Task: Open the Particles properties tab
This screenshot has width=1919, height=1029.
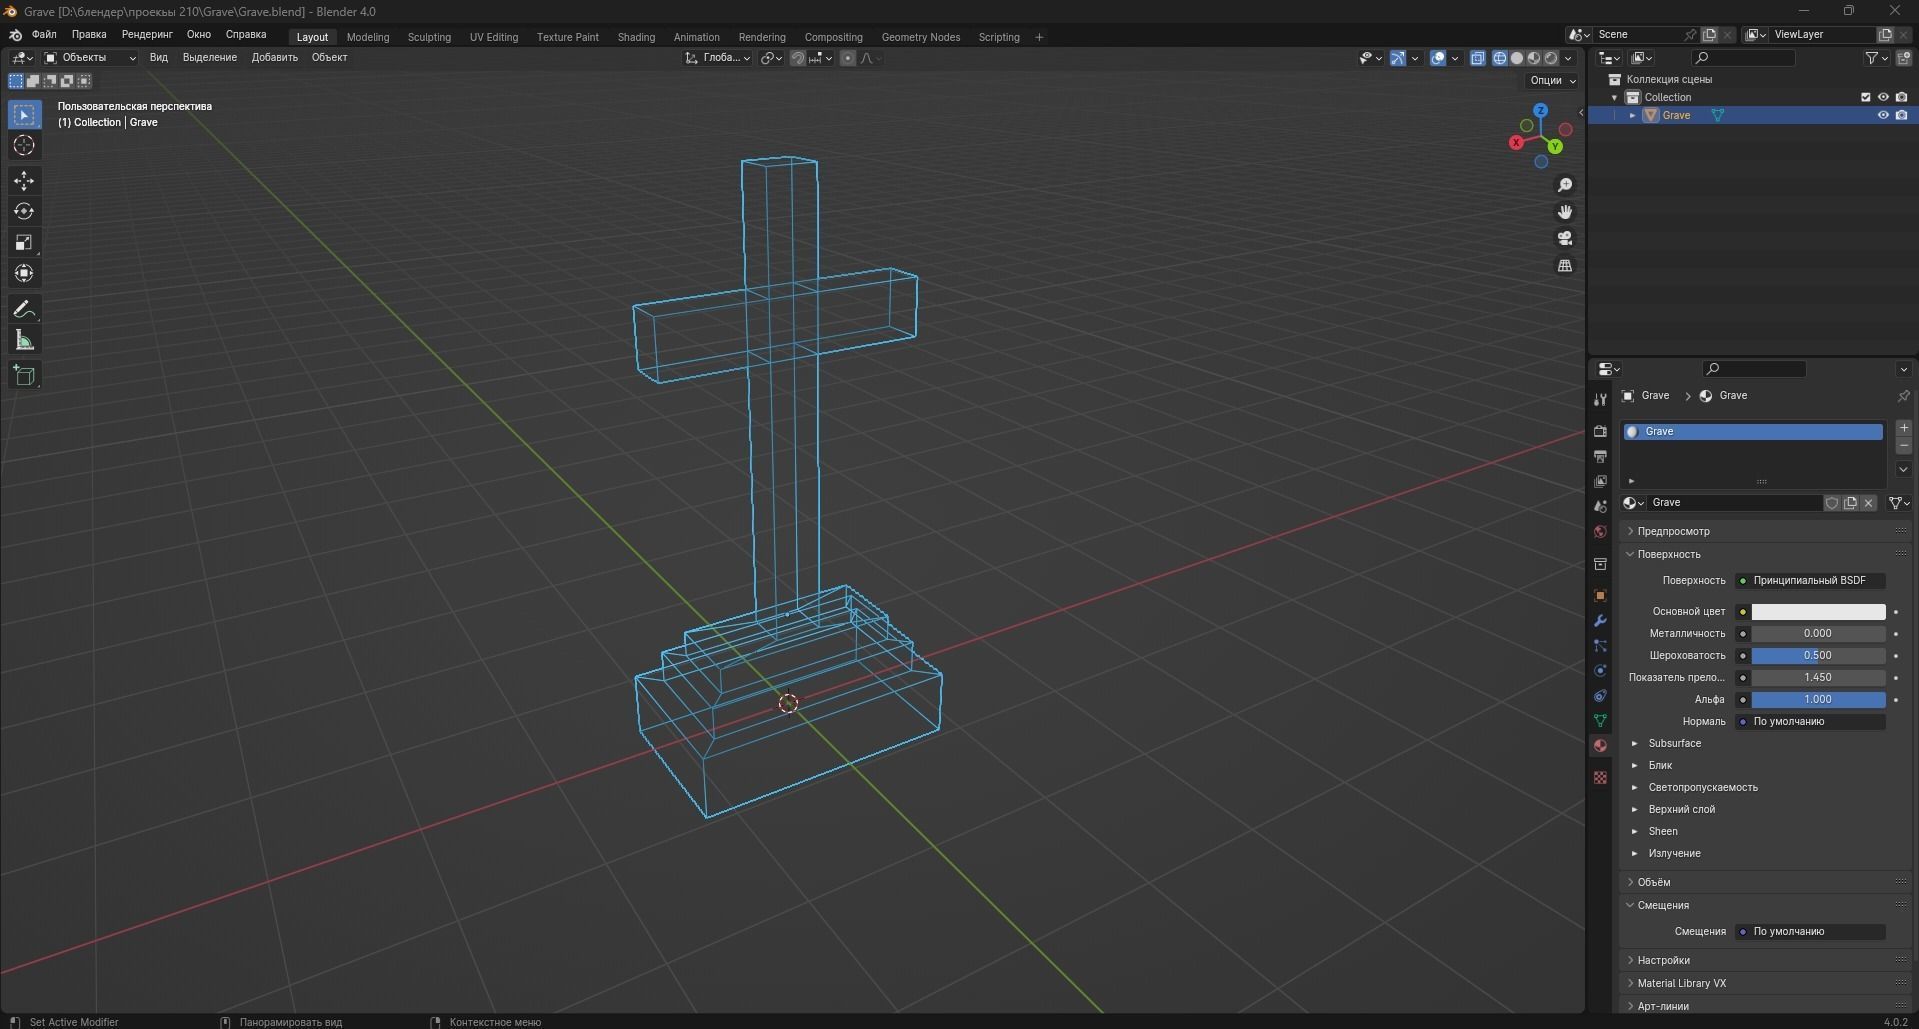Action: coord(1600,646)
